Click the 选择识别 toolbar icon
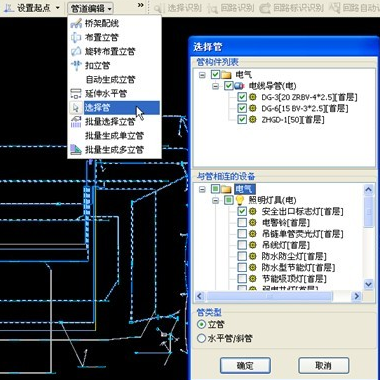Viewport: 380px width, 380px height. pos(159,8)
